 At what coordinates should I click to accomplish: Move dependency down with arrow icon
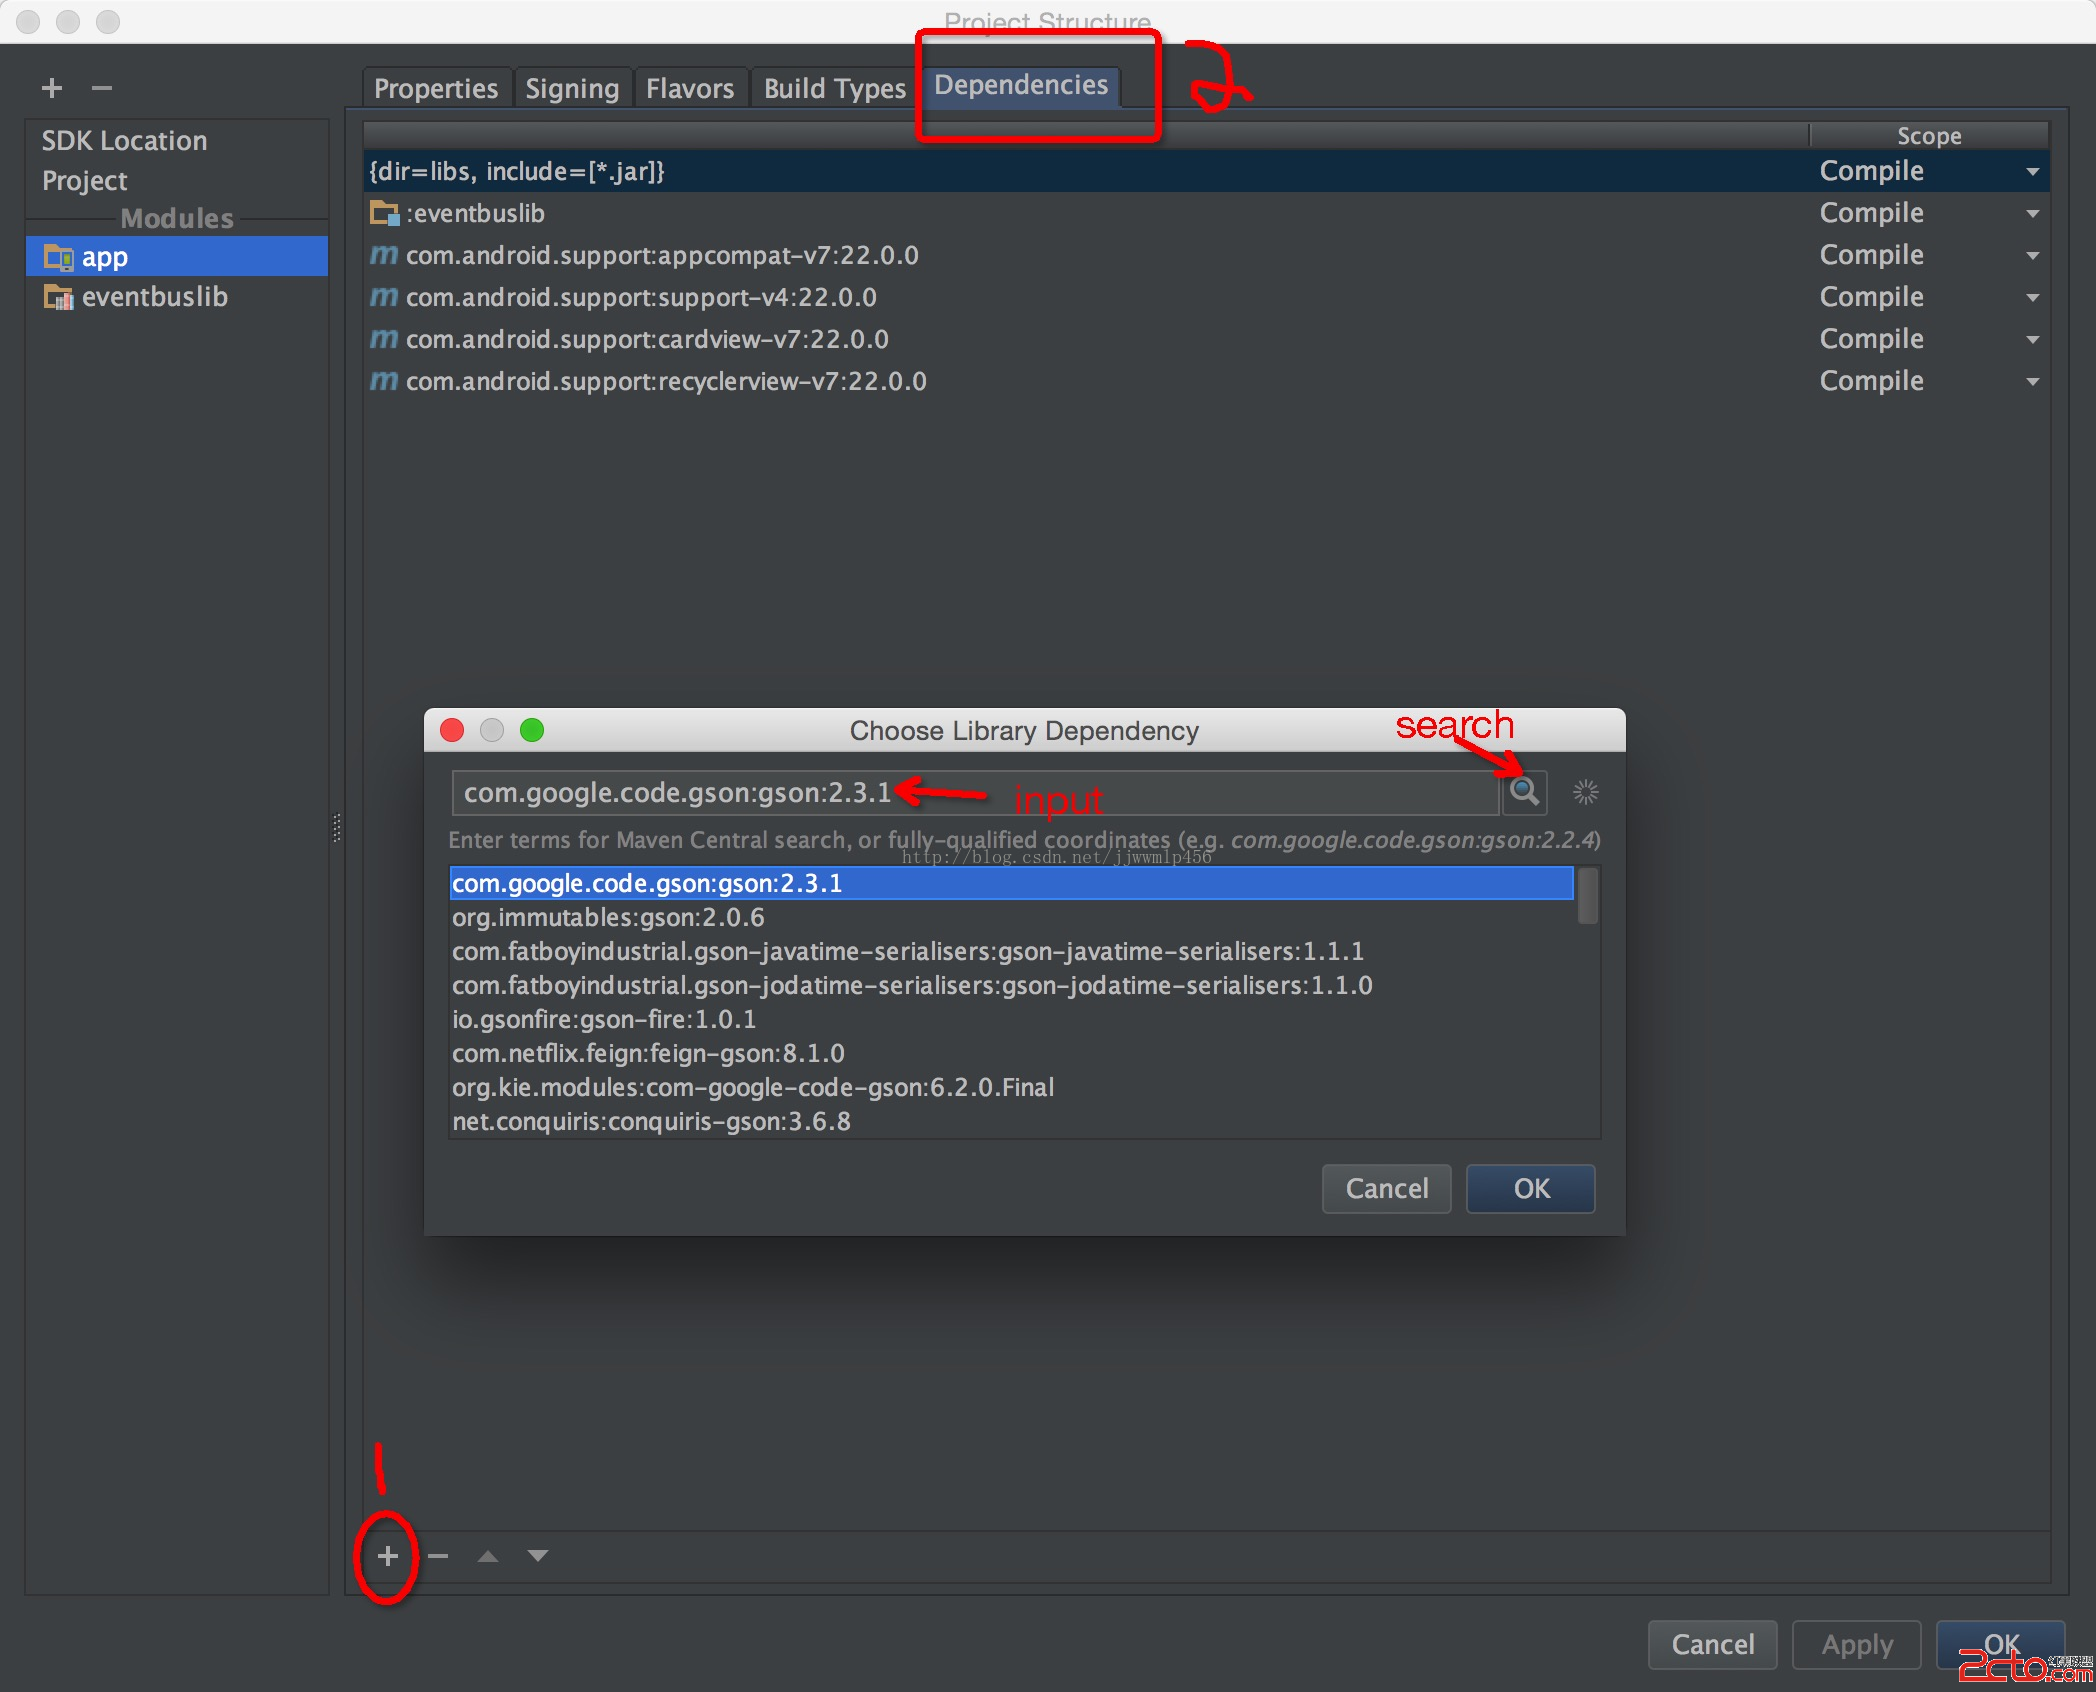(x=538, y=1556)
